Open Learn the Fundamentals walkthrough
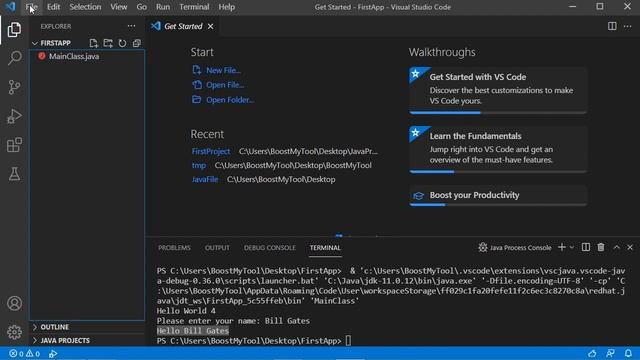 tap(498, 149)
